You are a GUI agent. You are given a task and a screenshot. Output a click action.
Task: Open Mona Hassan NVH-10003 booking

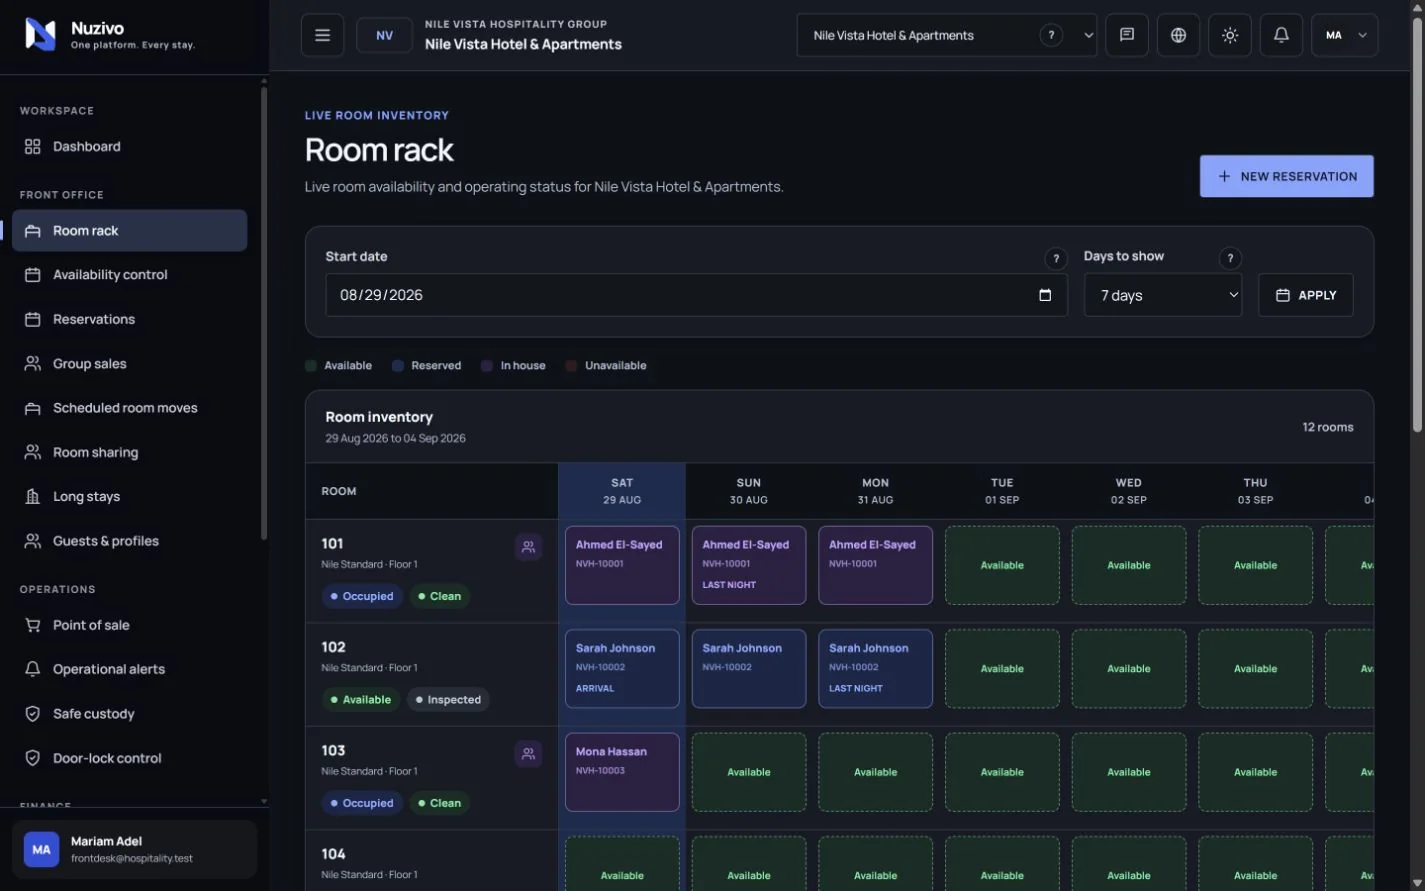622,772
